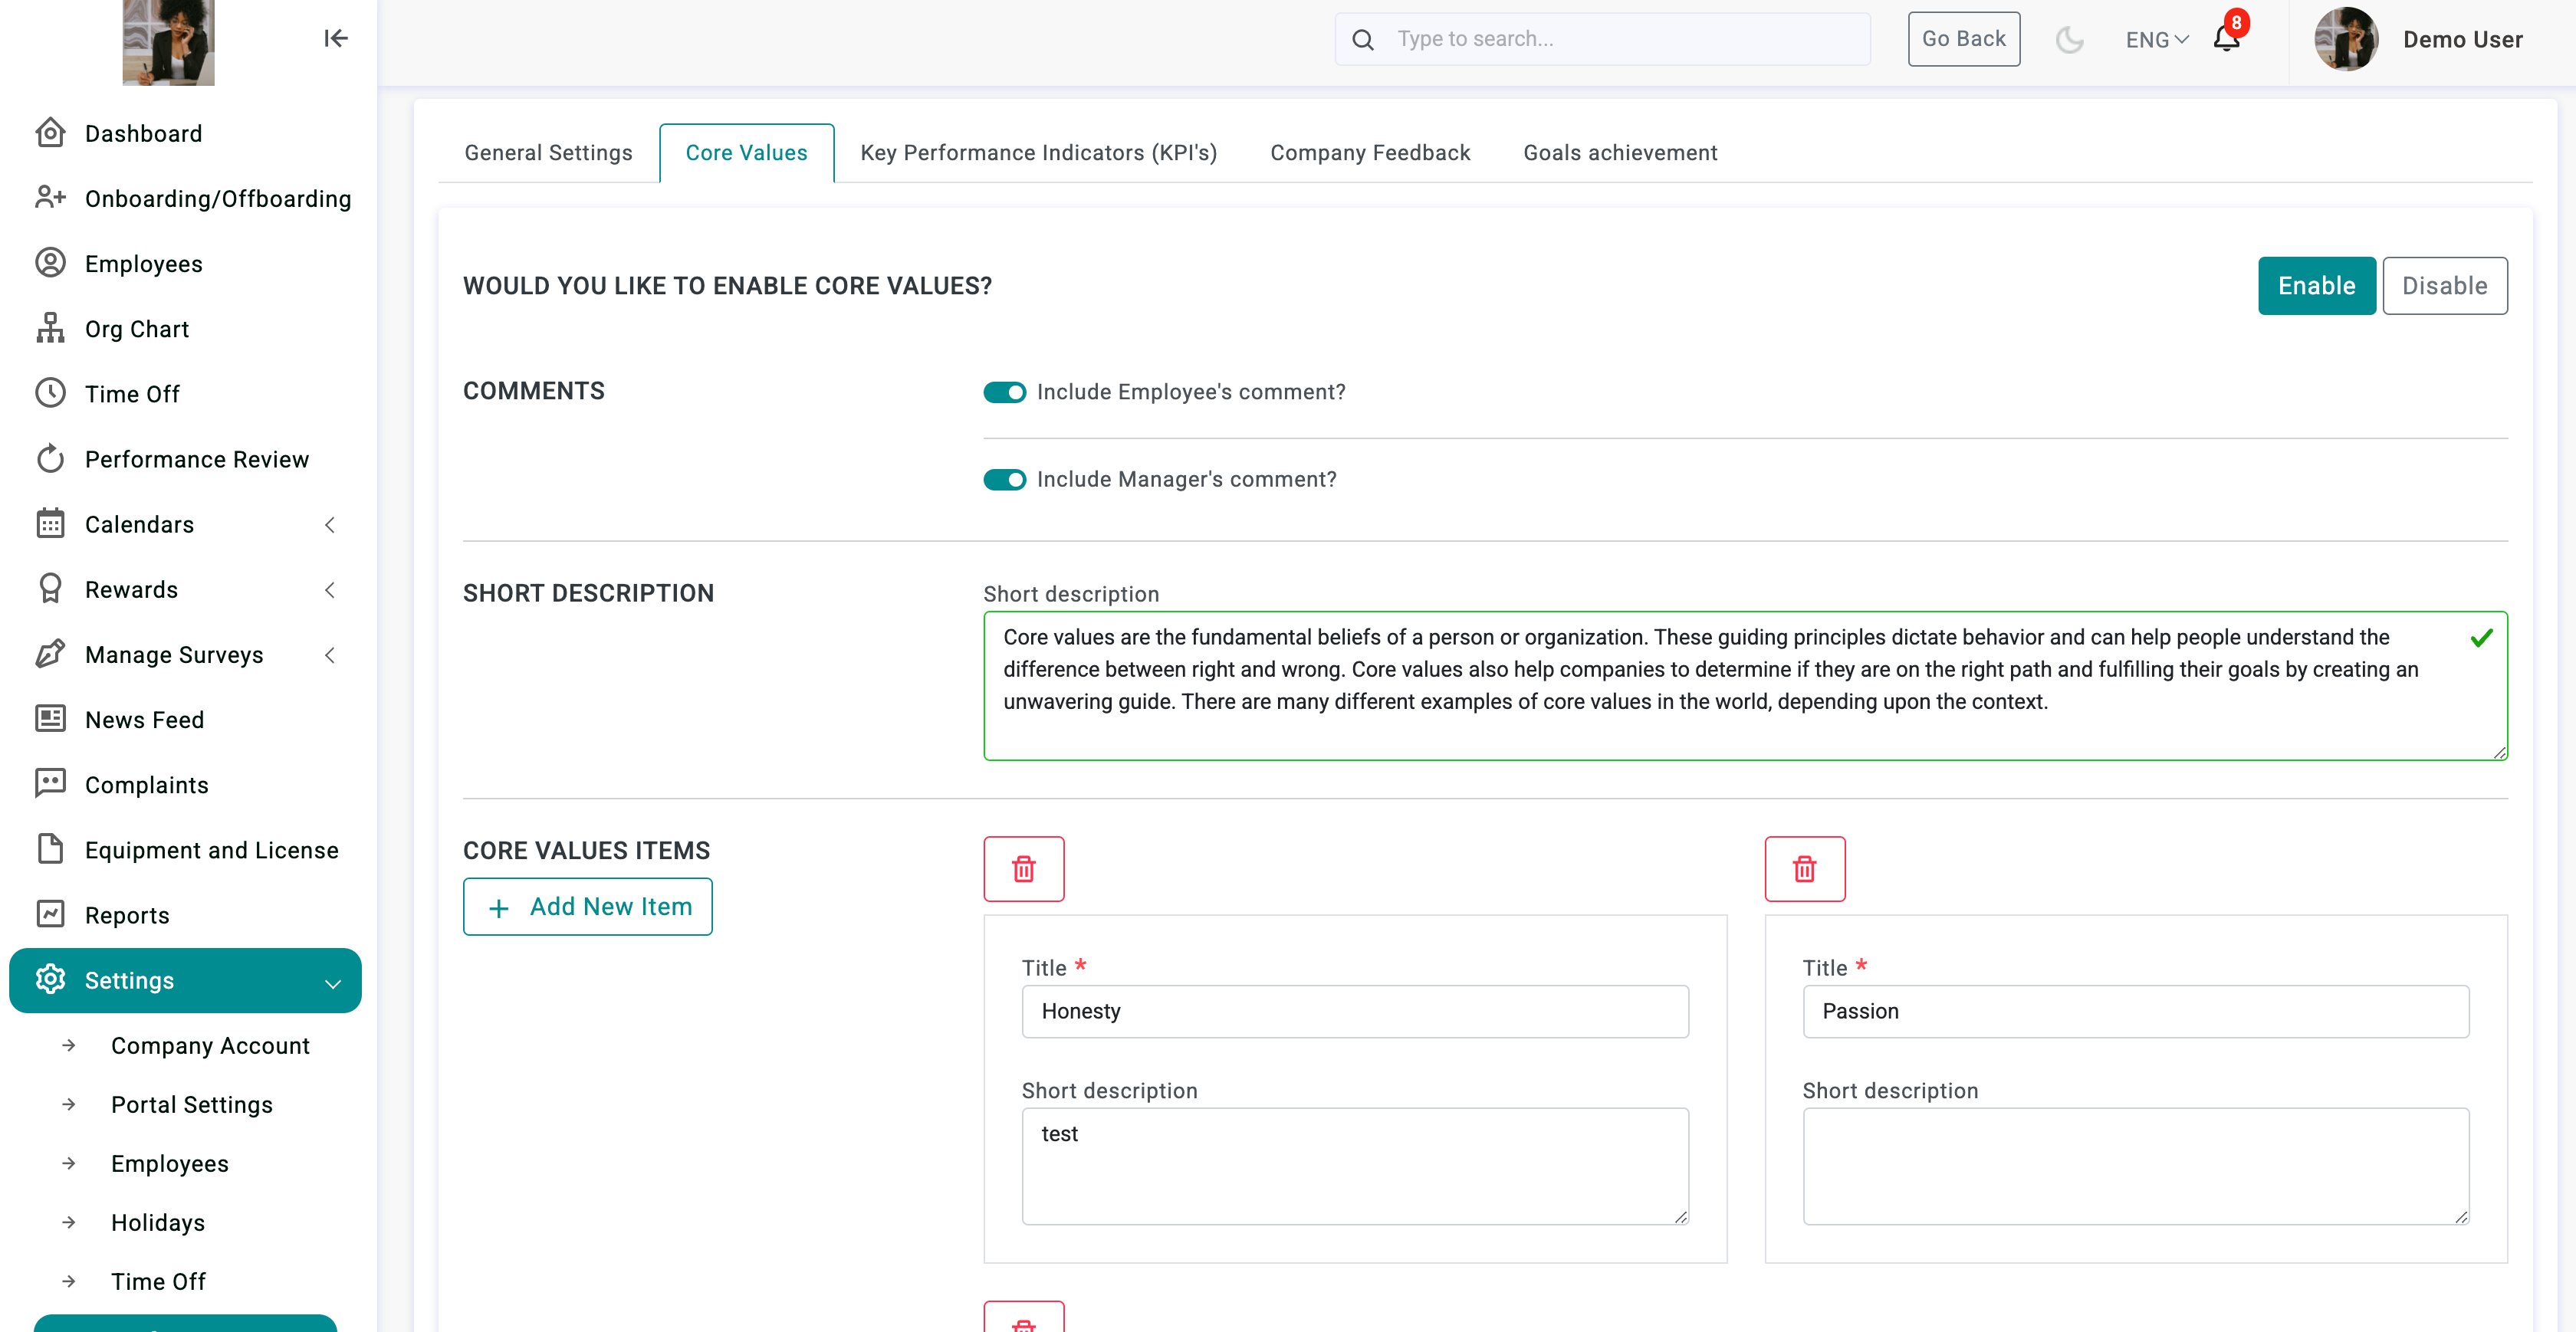Click the search magnifier icon

coord(1362,39)
